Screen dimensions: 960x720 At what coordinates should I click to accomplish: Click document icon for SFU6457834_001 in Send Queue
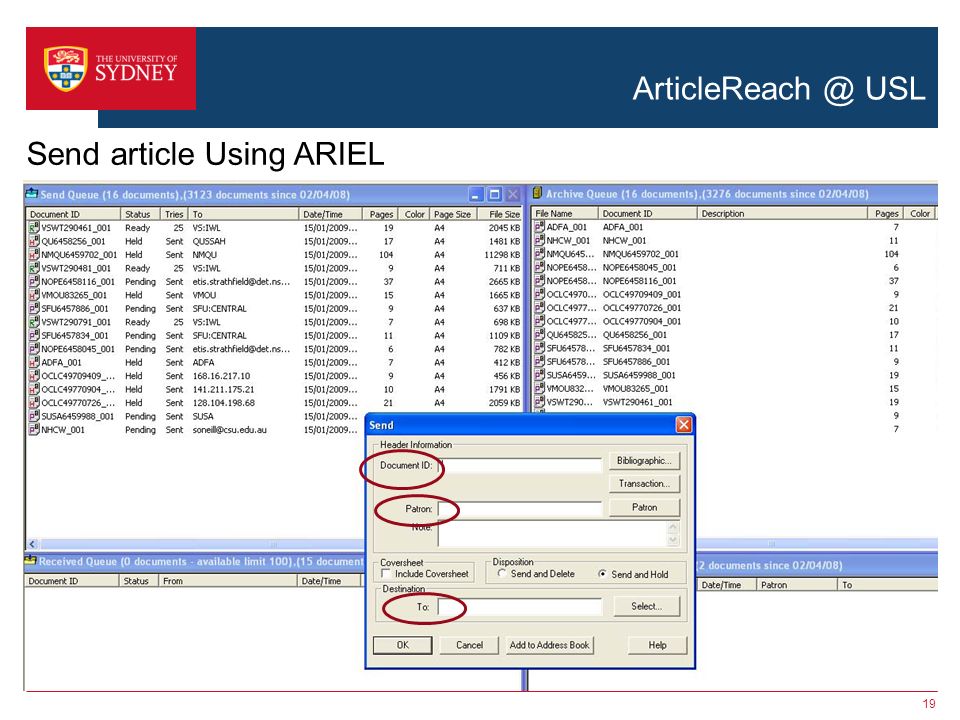[x=34, y=335]
